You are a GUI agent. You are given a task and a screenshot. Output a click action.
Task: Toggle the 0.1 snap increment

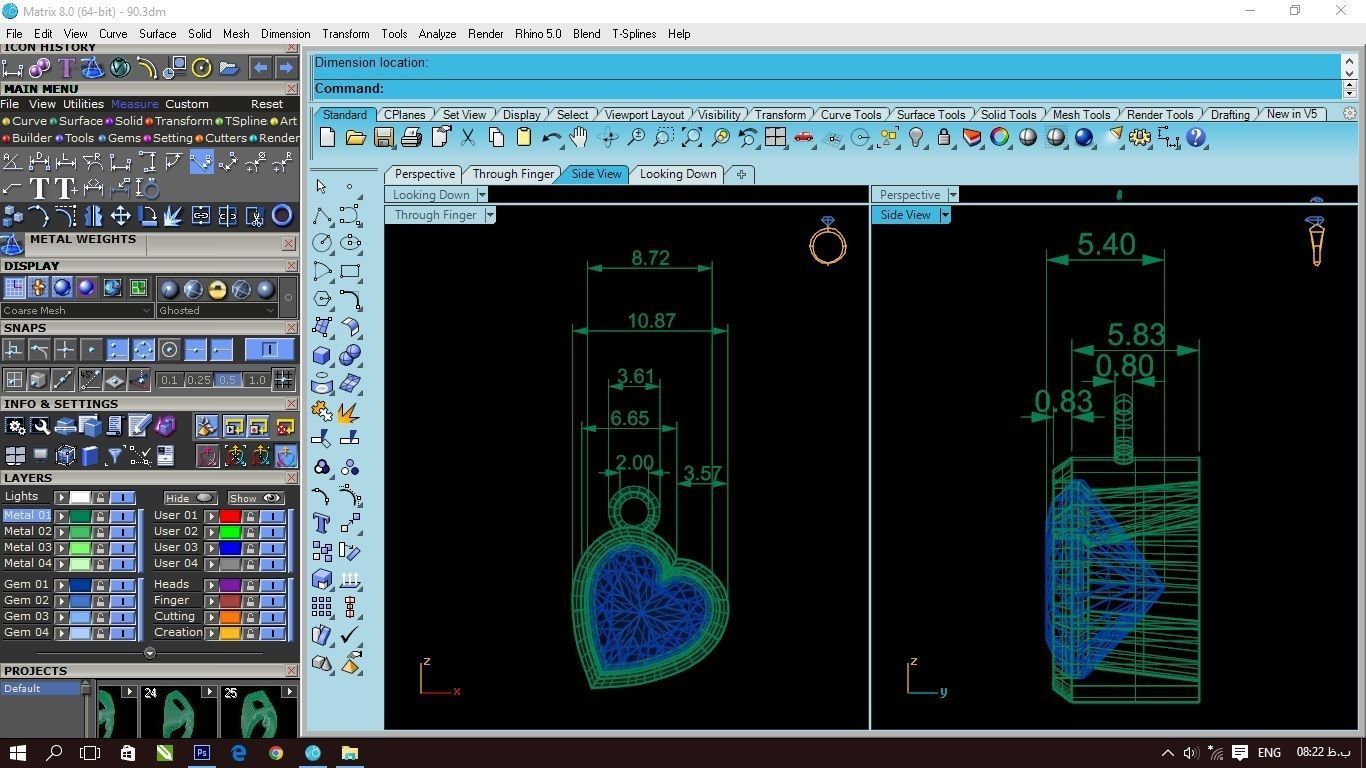coord(170,380)
